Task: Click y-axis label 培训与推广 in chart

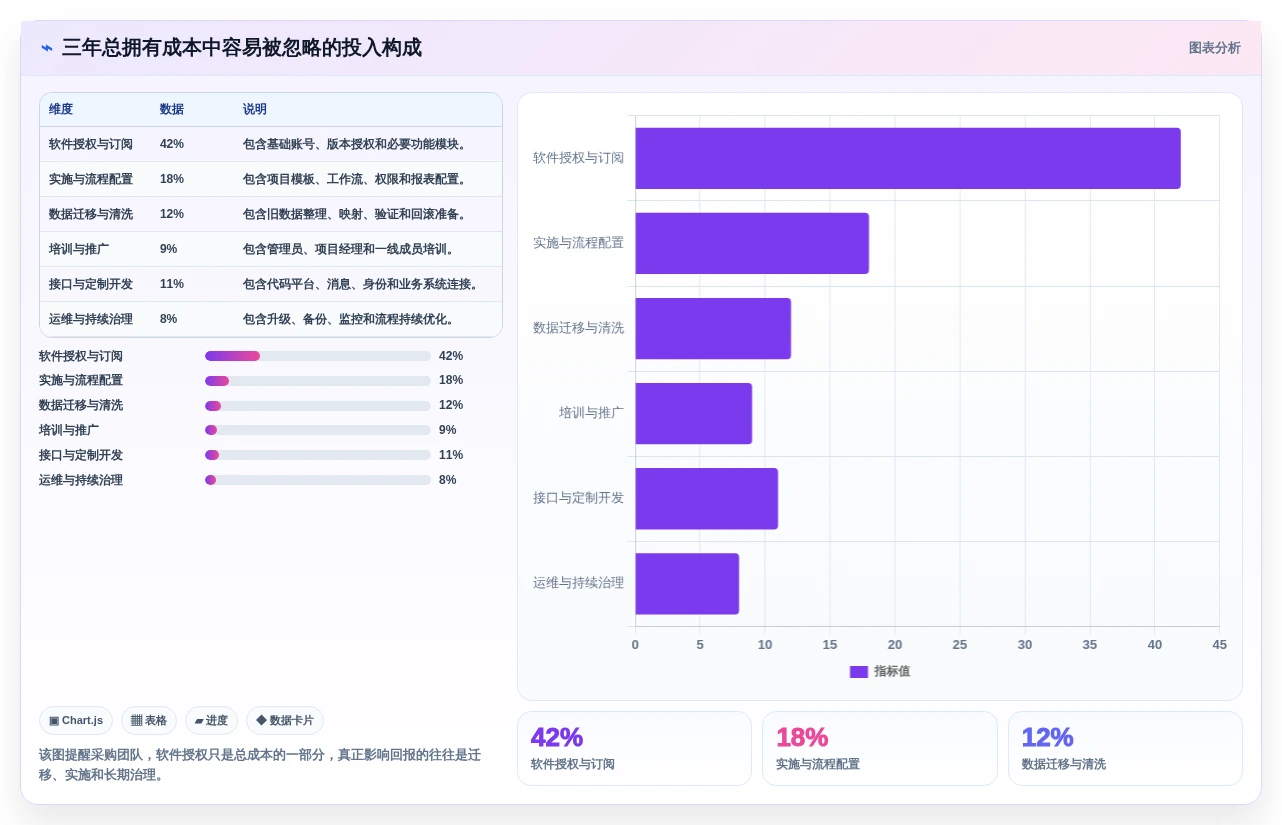Action: (591, 413)
